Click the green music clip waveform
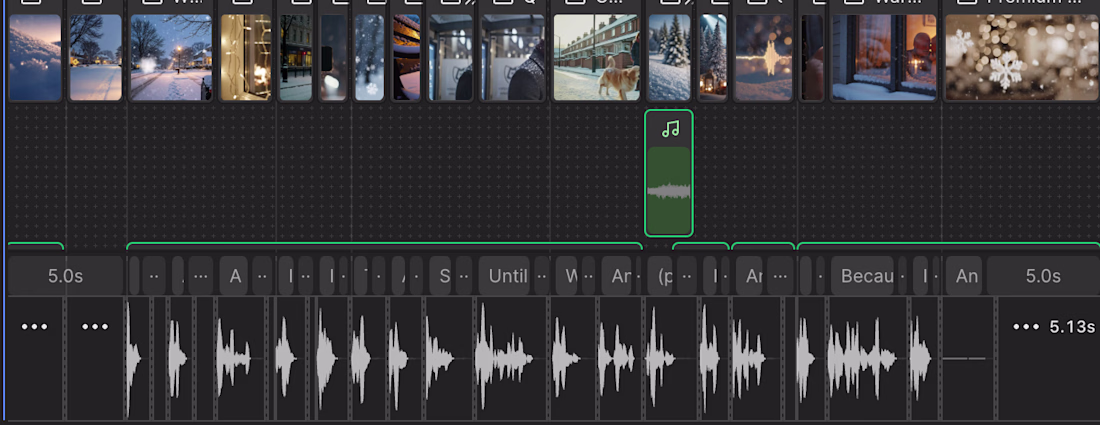 tap(669, 191)
